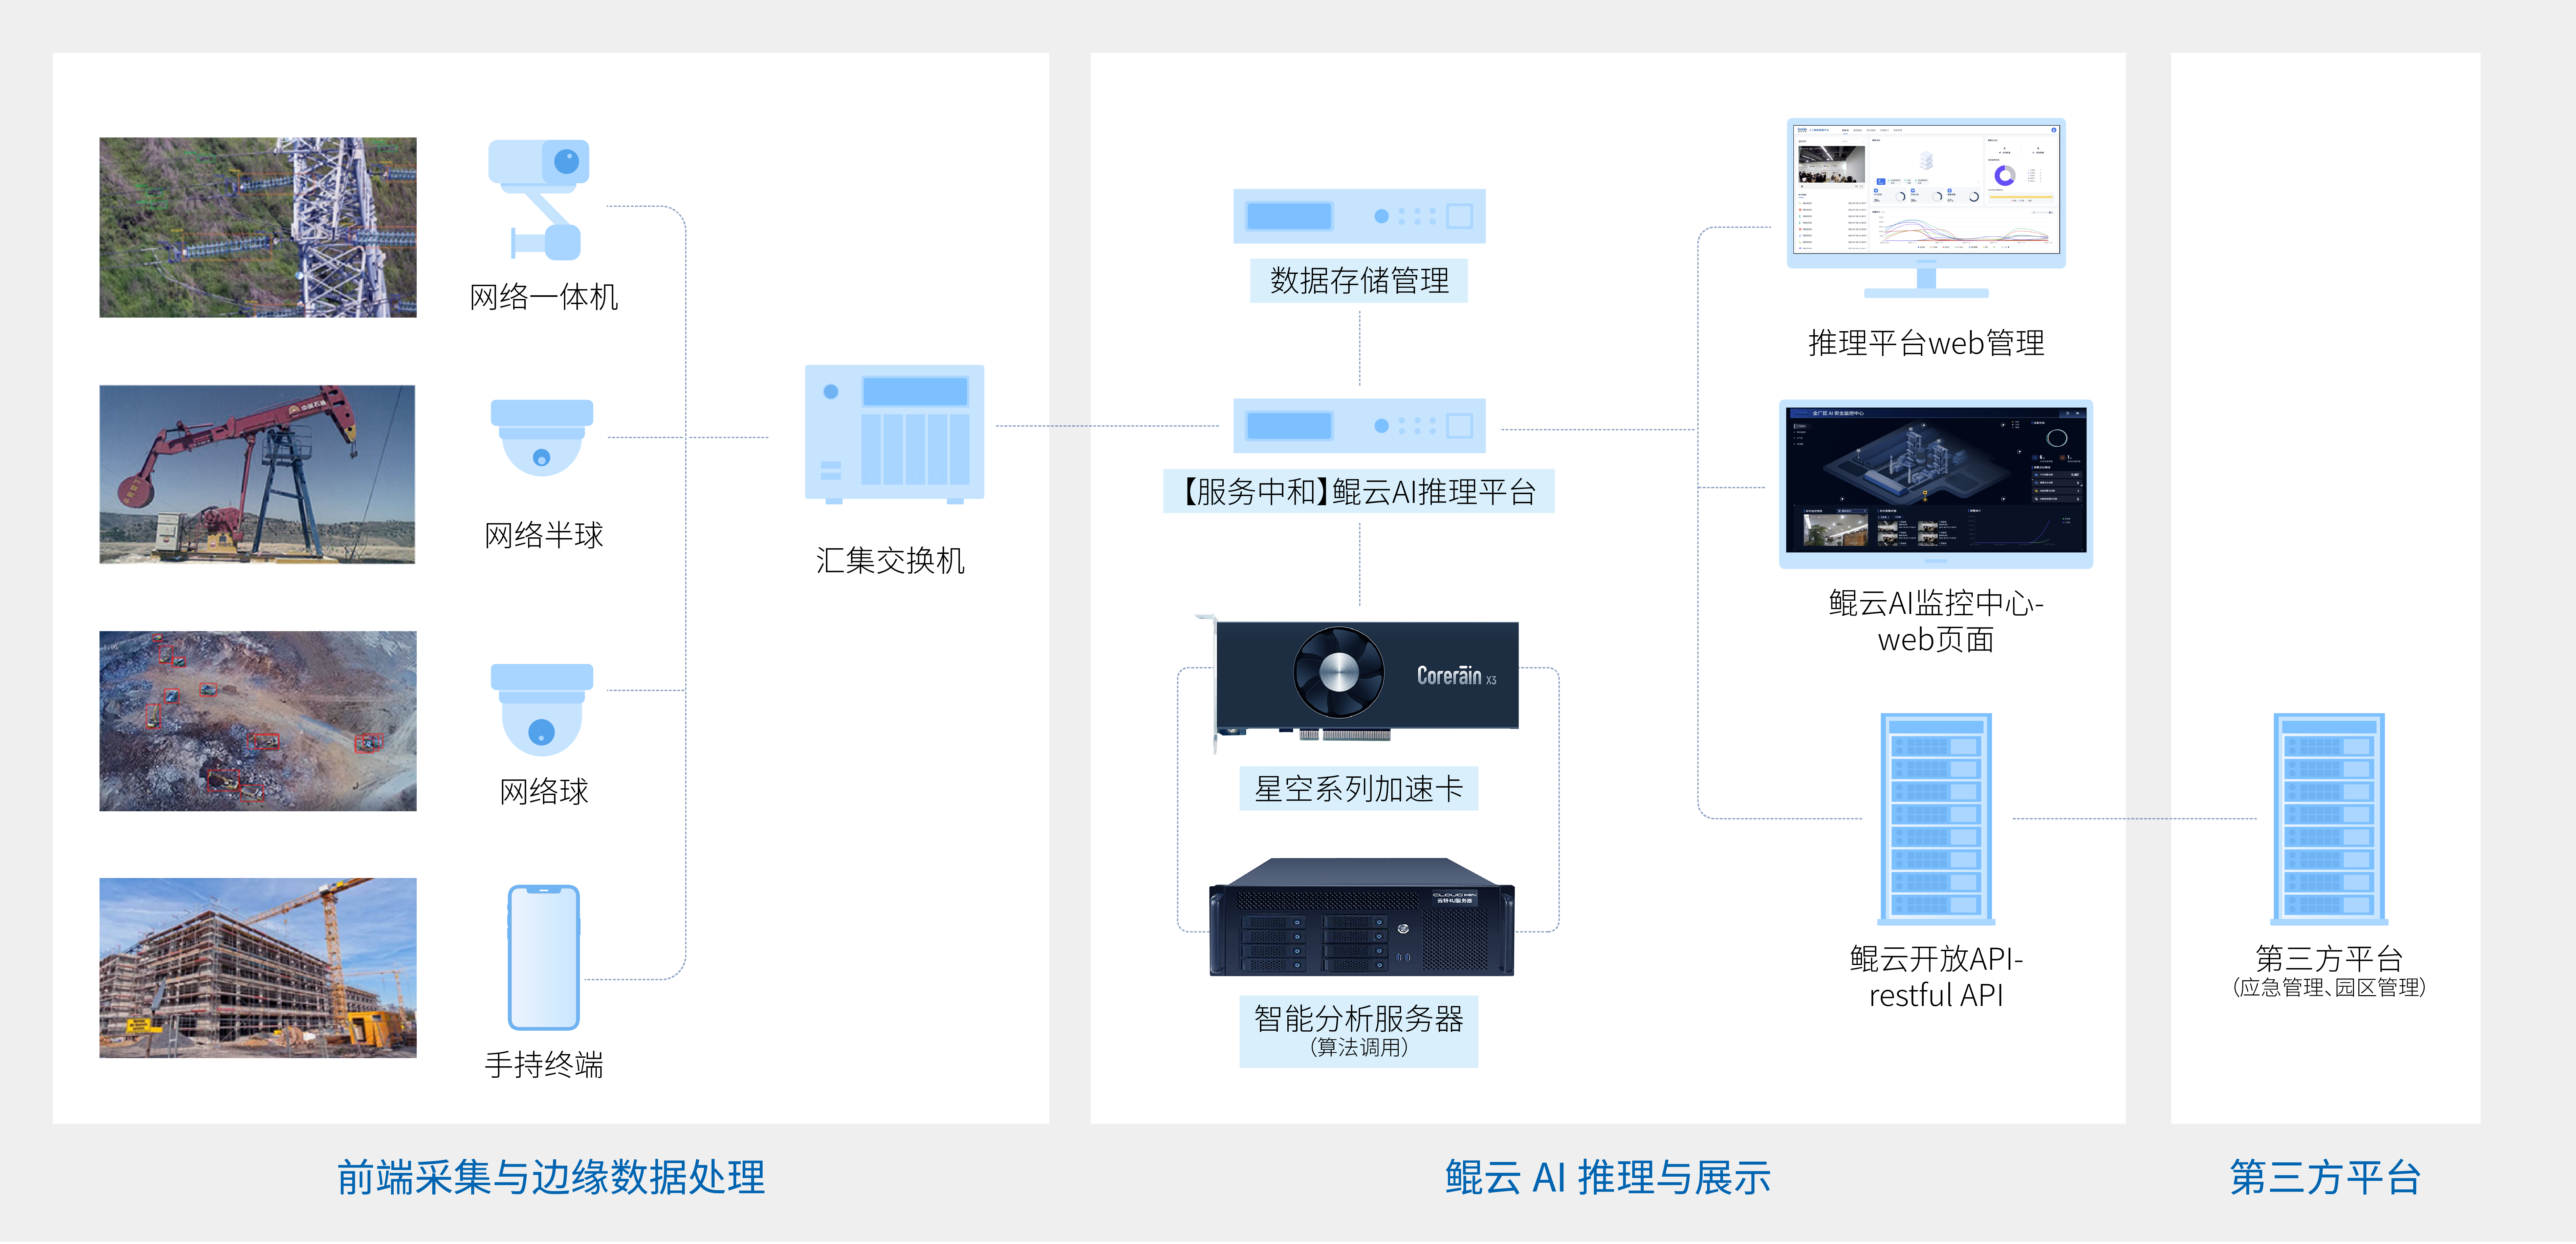Open the aerial mining site detection photo
This screenshot has width=2576, height=1244.
point(258,721)
